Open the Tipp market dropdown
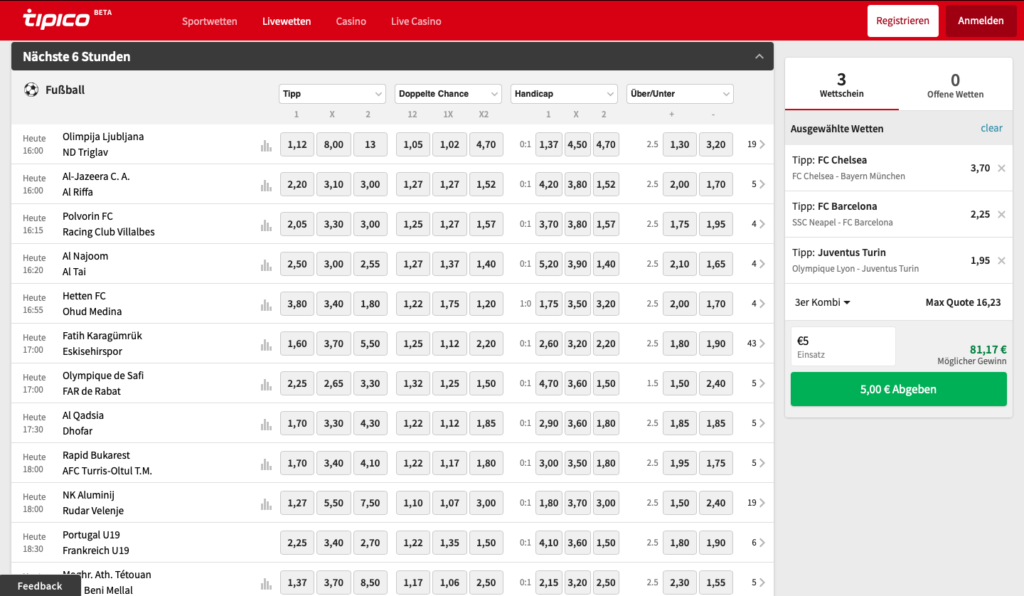Image resolution: width=1024 pixels, height=596 pixels. tap(332, 93)
